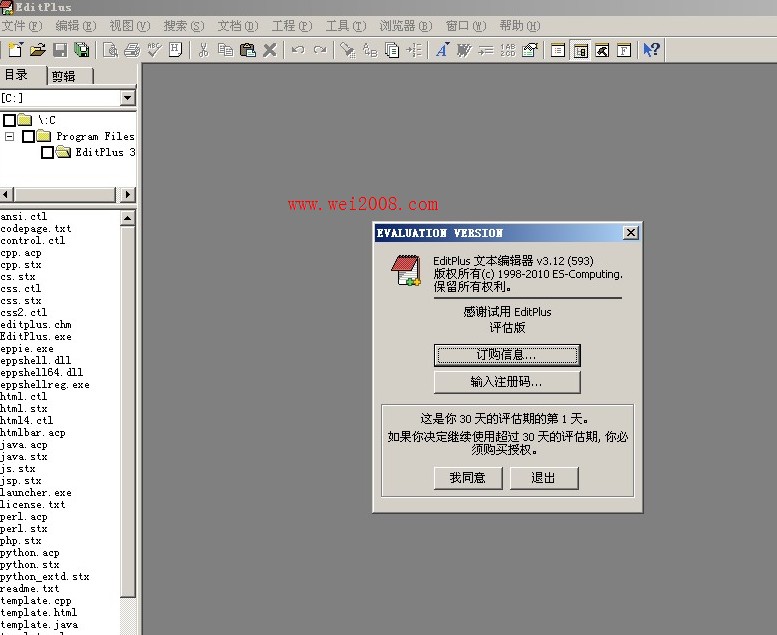
Task: Activate context help pointer icon
Action: tap(651, 50)
